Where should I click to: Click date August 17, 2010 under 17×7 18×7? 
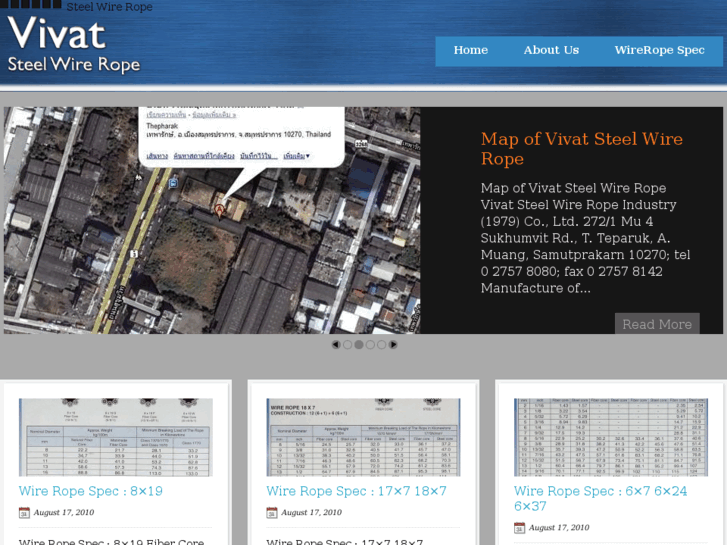click(x=311, y=513)
